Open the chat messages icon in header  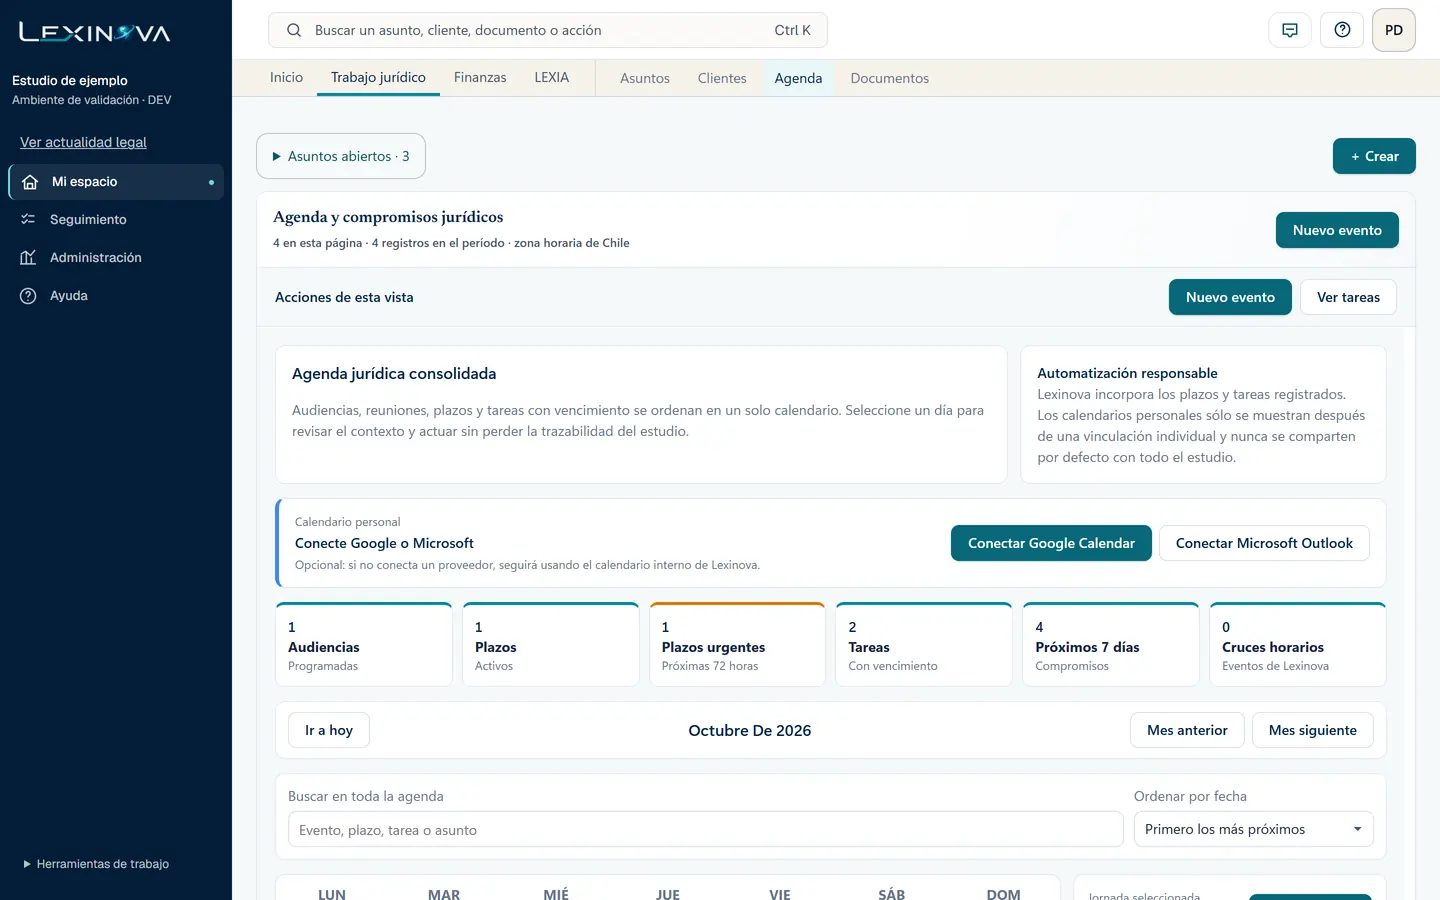tap(1290, 30)
